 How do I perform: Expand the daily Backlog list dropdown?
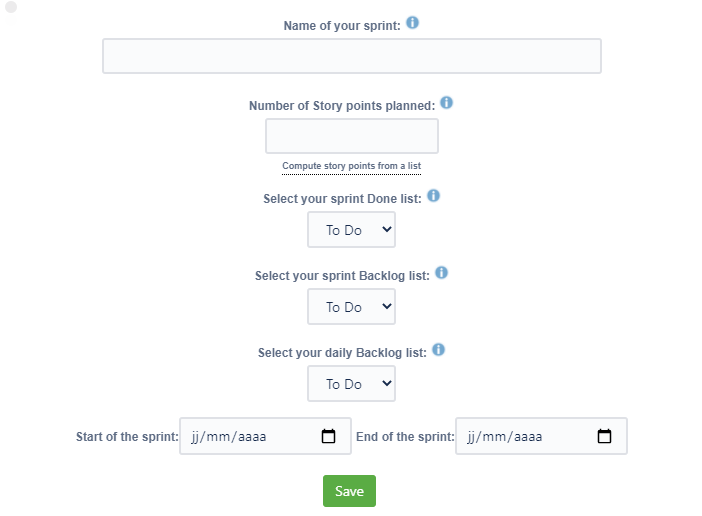[351, 384]
